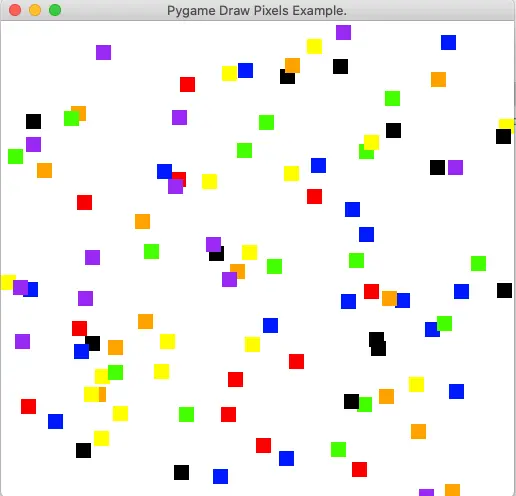Close the Pygame window with red button
516x496 pixels.
15,10
